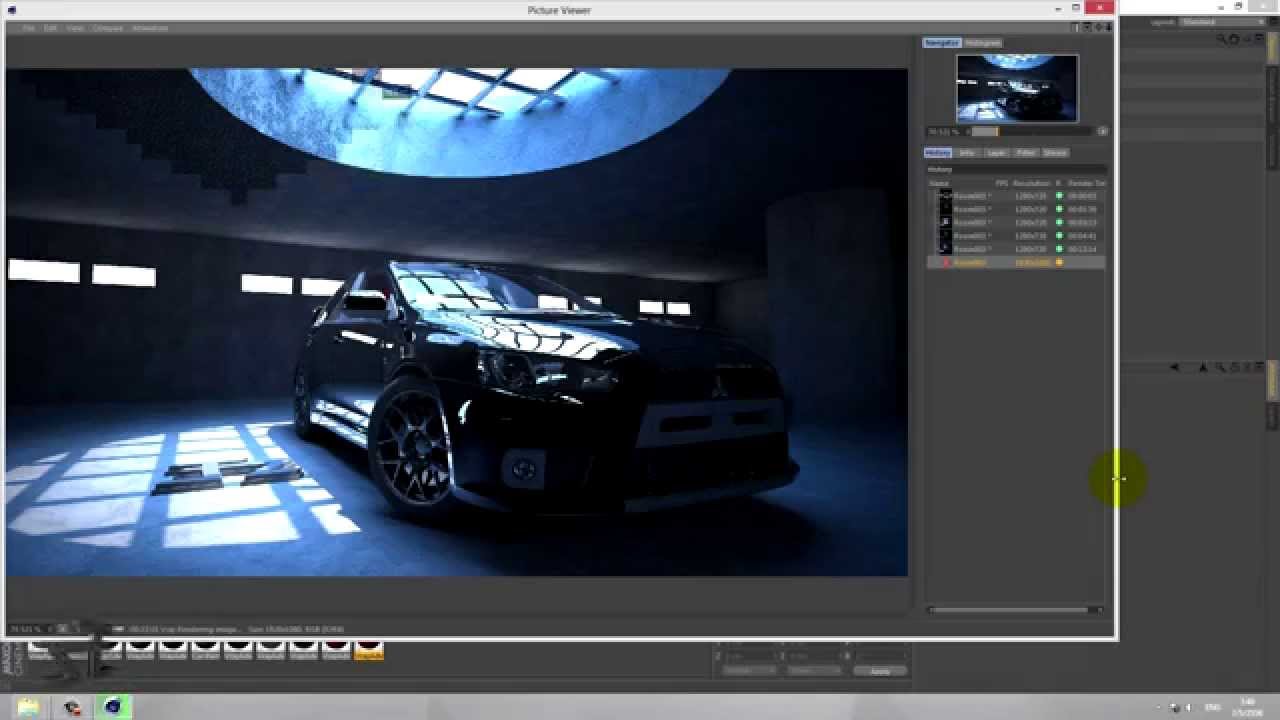Screen dimensions: 1280x720
Task: Click the Navigator zoom slider
Action: click(1030, 131)
